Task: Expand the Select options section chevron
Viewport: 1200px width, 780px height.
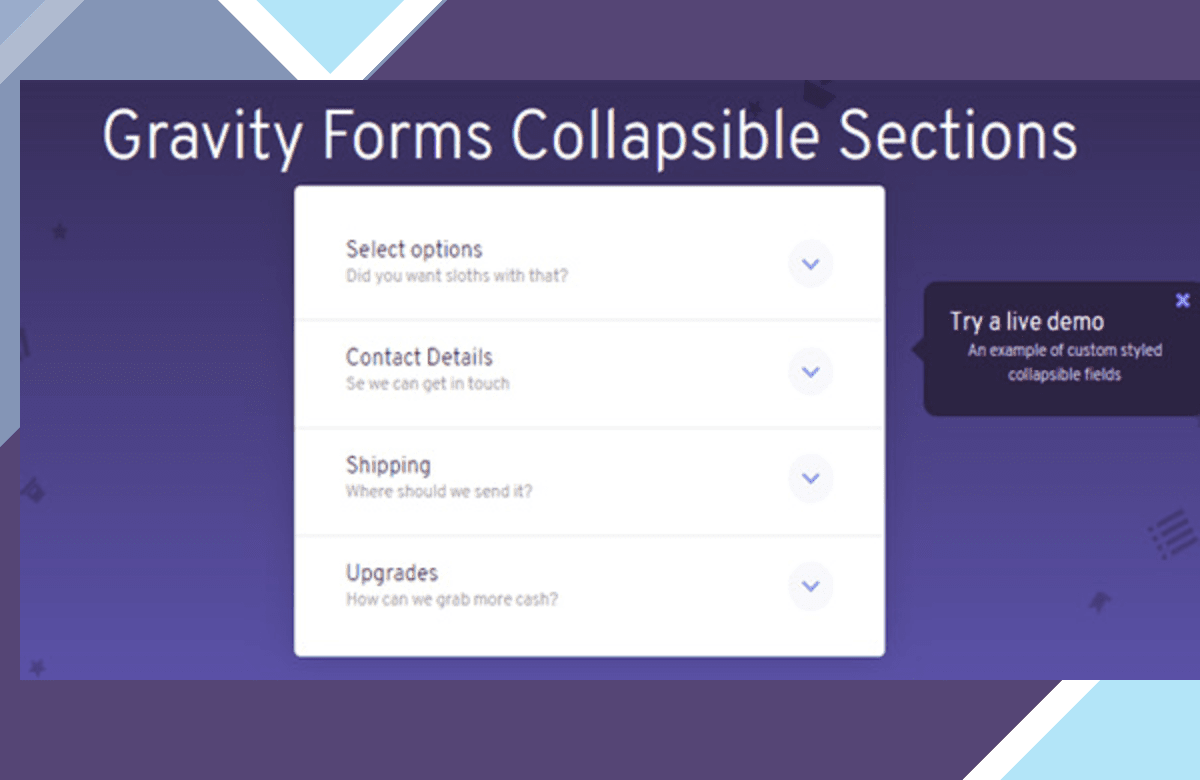Action: [810, 264]
